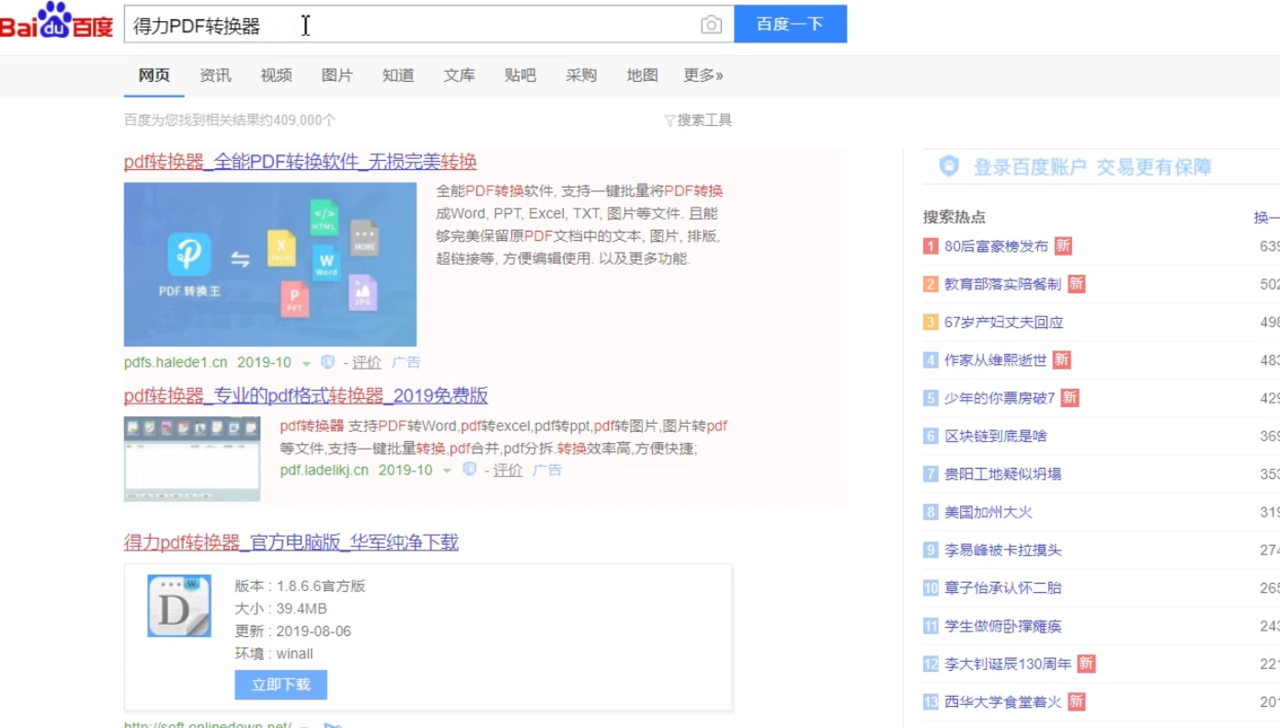The width and height of the screenshot is (1280, 728).
Task: Click 大小 : 39.4MB text
Action: pyautogui.click(x=281, y=609)
